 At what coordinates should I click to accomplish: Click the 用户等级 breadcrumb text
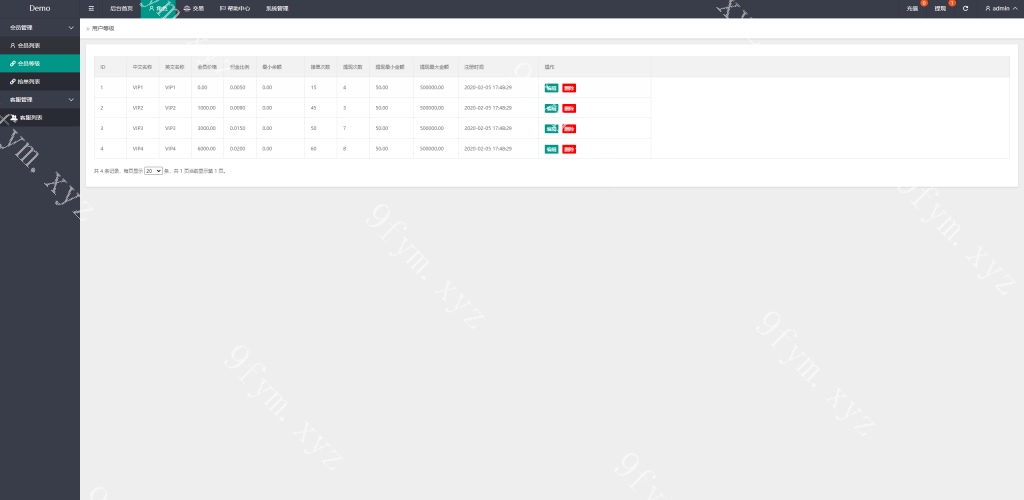pyautogui.click(x=103, y=29)
